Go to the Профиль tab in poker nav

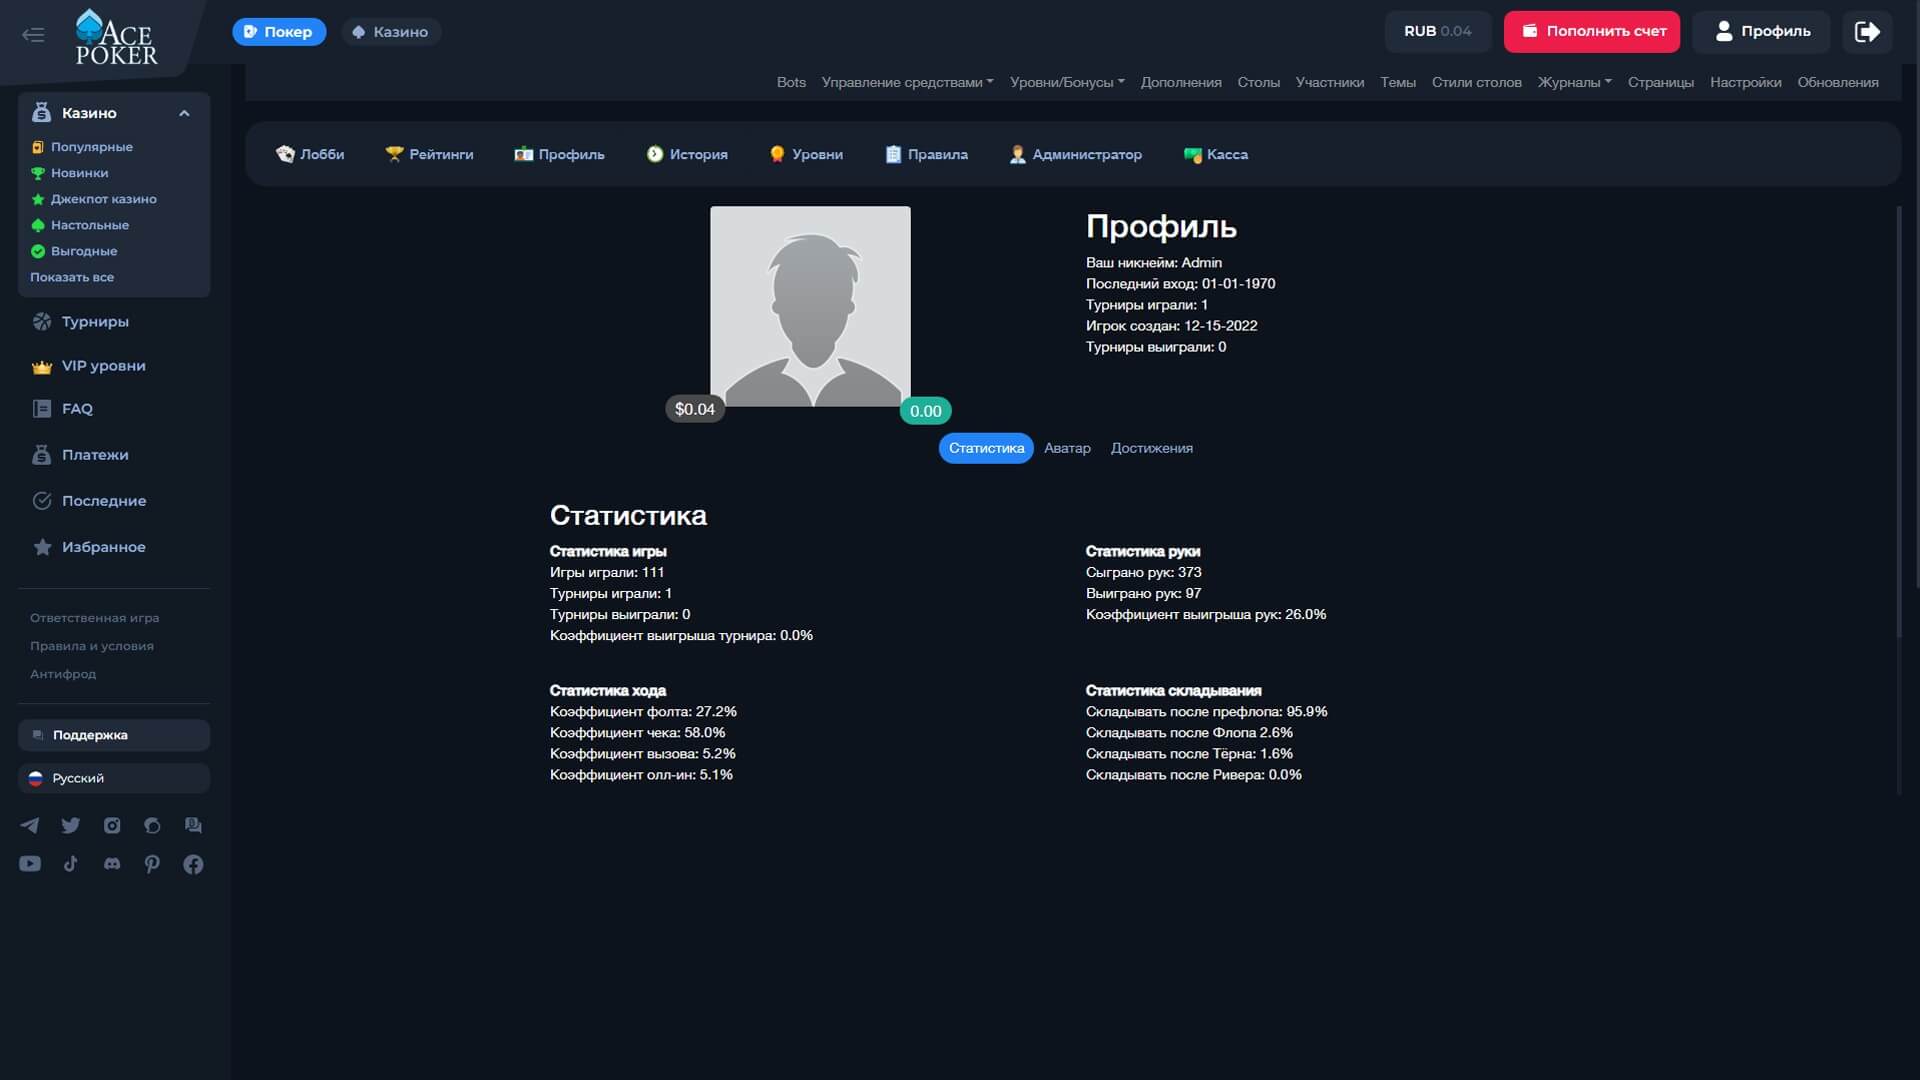(x=559, y=154)
